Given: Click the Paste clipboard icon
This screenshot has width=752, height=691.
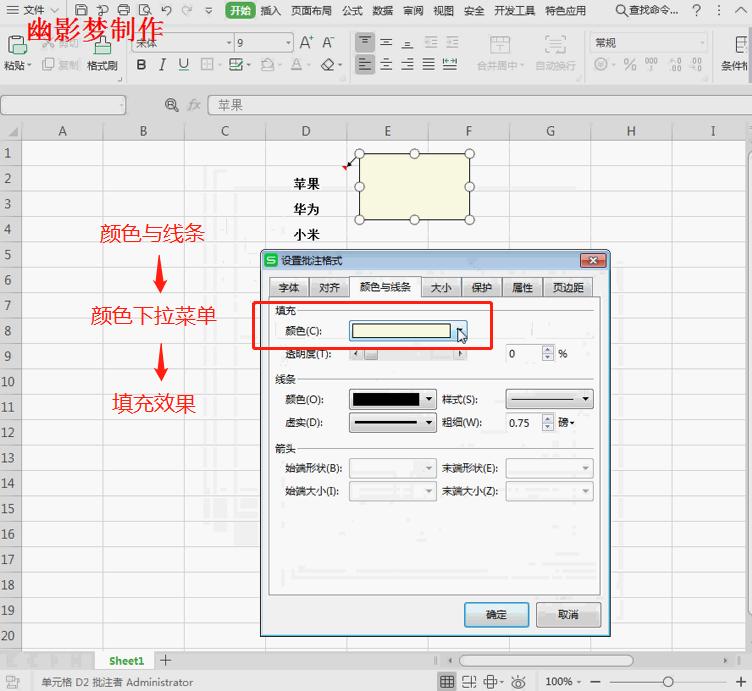Looking at the screenshot, I should pos(17,45).
